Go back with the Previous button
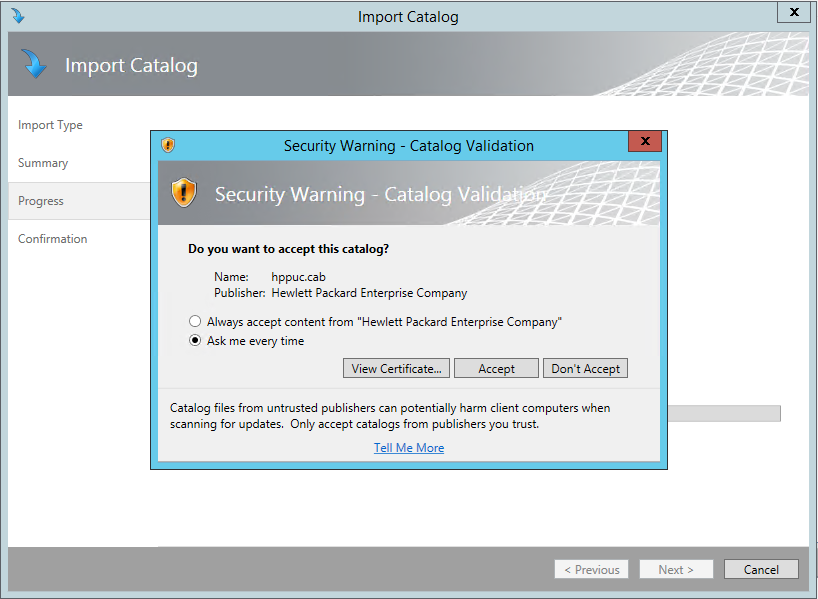Image resolution: width=818 pixels, height=599 pixels. 591,569
